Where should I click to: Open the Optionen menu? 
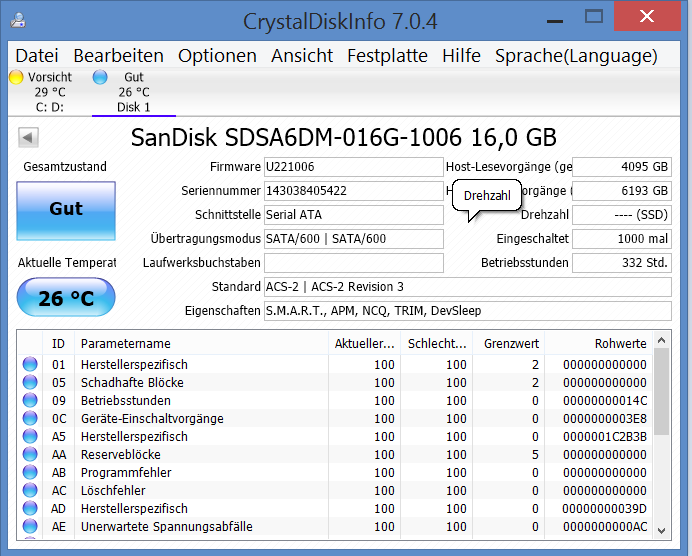[x=217, y=56]
